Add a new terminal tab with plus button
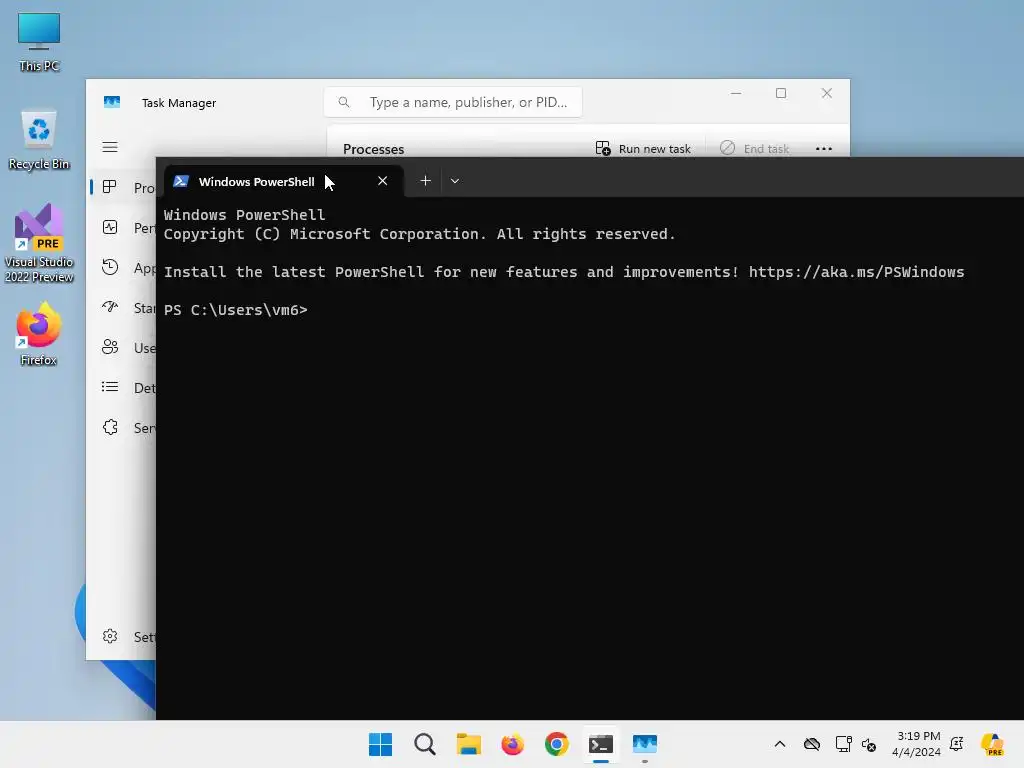This screenshot has height=768, width=1024. [425, 181]
